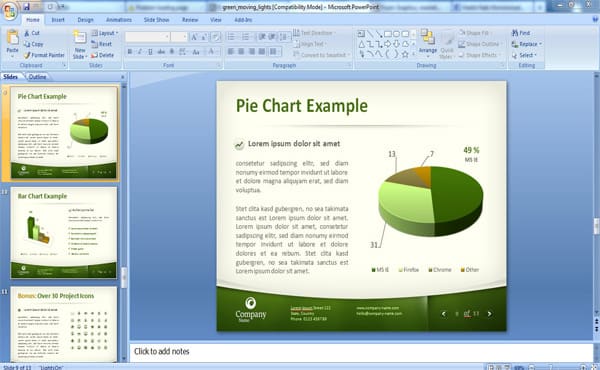
Task: Toggle Underline formatting
Action: click(x=150, y=51)
